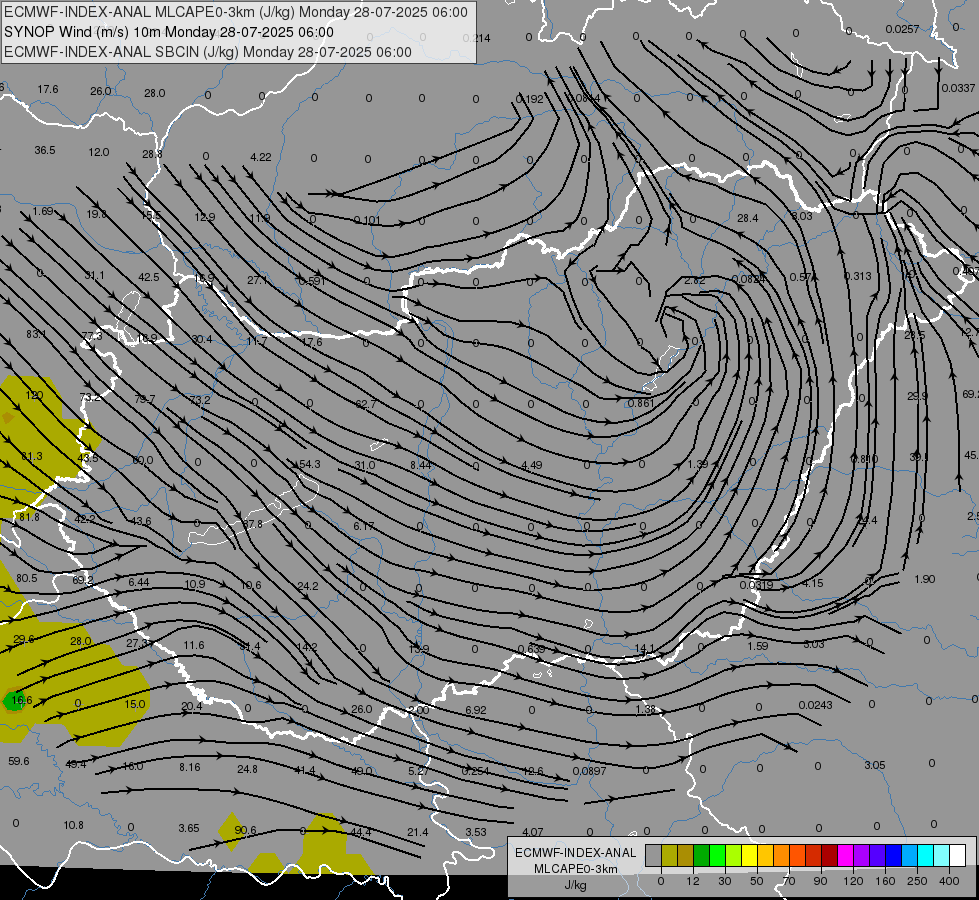Select the SYNOP Wind 10m header line
Image resolution: width=979 pixels, height=900 pixels.
click(169, 32)
